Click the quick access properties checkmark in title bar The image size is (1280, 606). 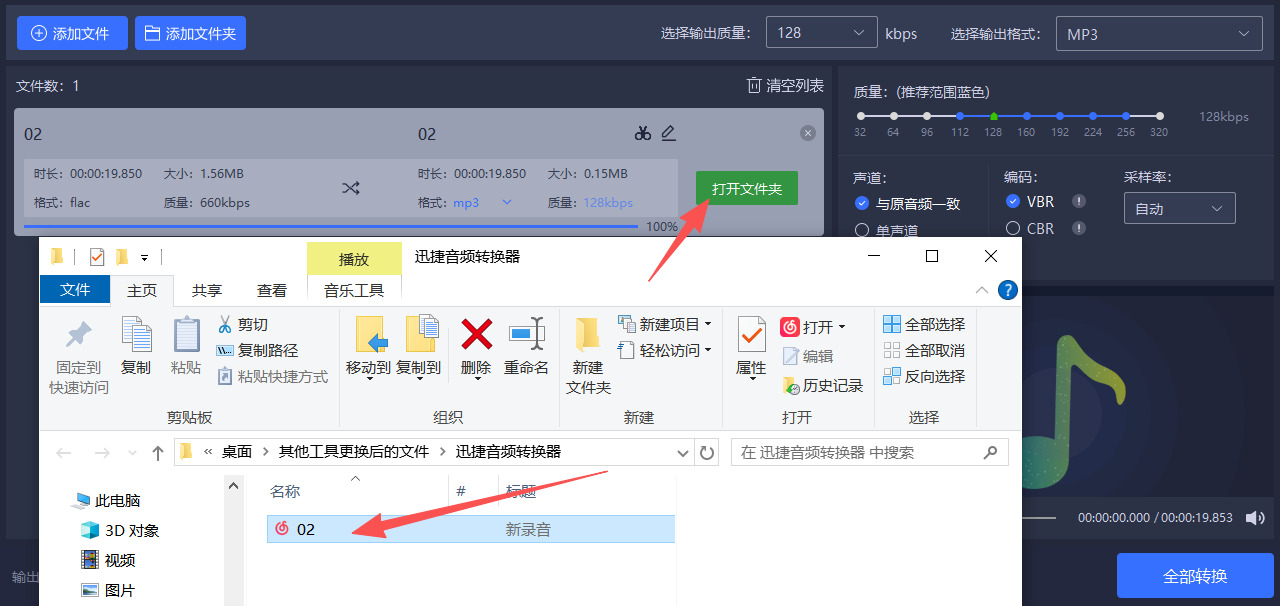97,257
